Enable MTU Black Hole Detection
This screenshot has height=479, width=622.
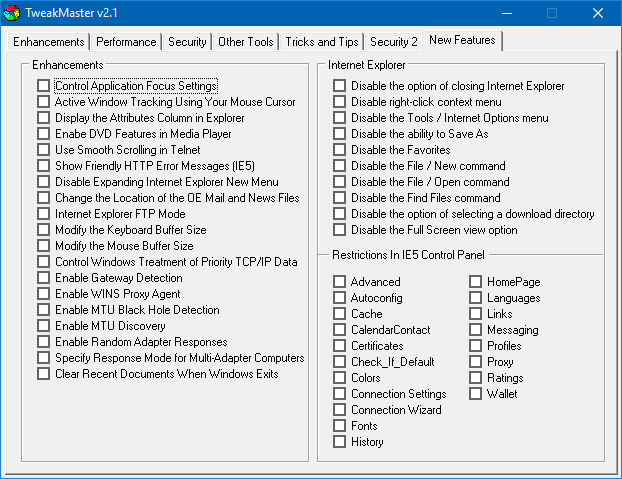pos(43,310)
